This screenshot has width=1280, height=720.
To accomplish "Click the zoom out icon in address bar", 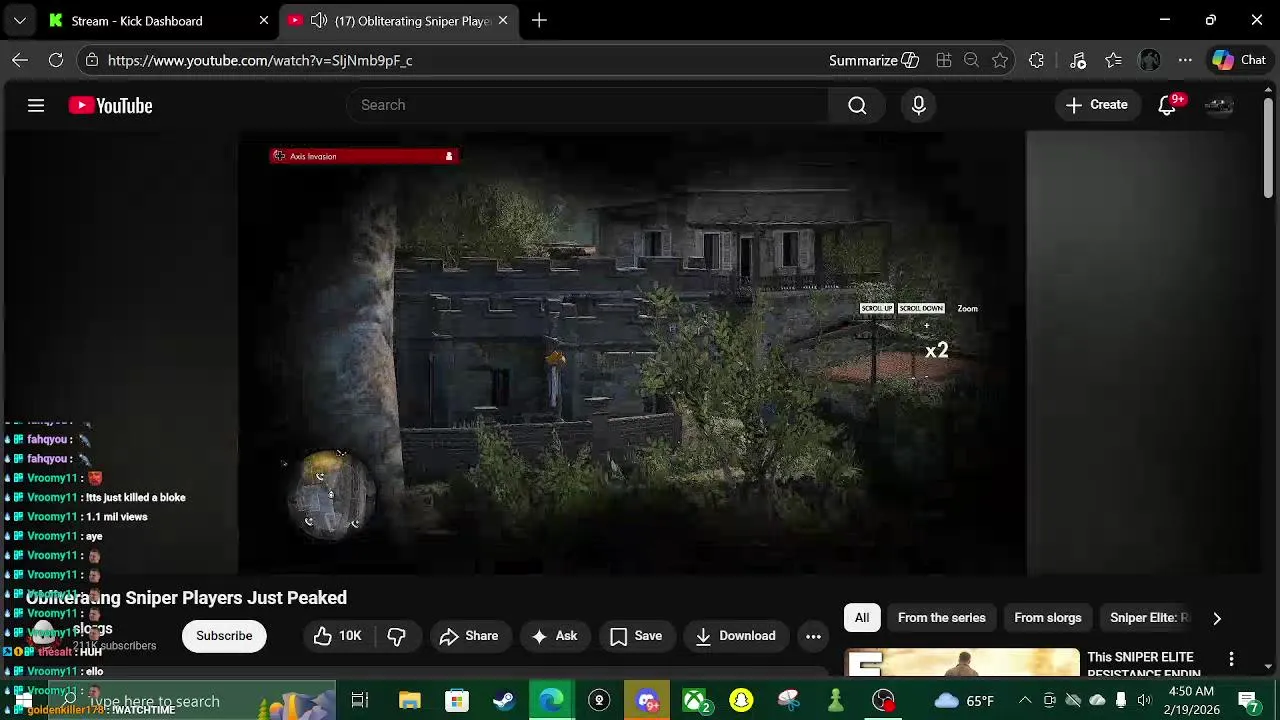I will tap(971, 60).
